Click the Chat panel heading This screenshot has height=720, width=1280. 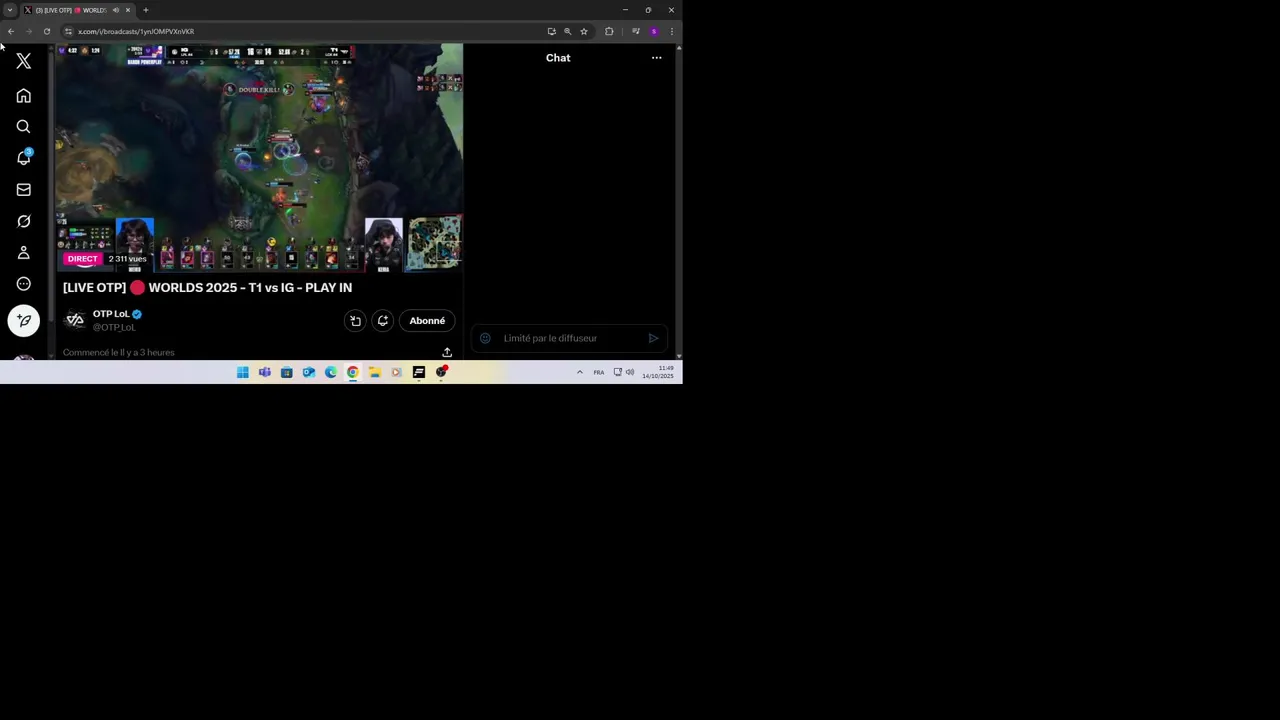point(558,58)
